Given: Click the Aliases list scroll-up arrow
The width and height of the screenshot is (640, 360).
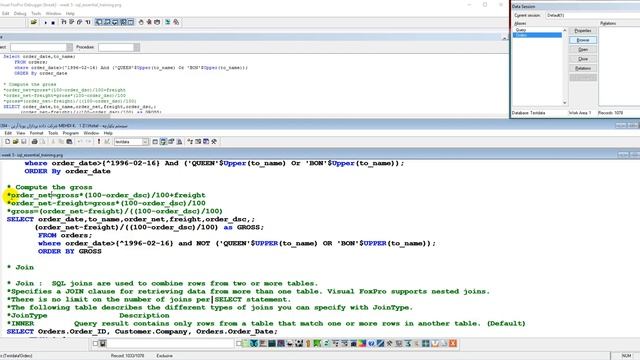Looking at the screenshot, I should pyautogui.click(x=565, y=30).
